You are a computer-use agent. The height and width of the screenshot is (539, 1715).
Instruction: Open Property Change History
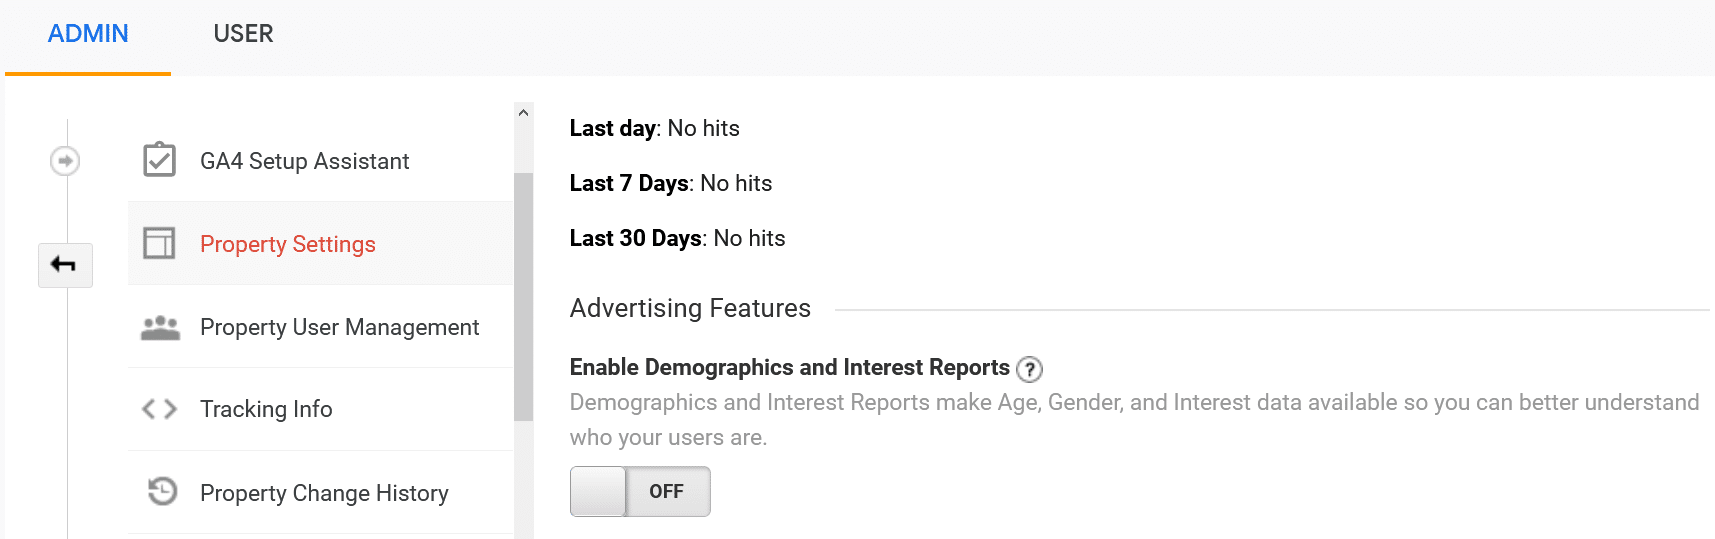(x=320, y=492)
